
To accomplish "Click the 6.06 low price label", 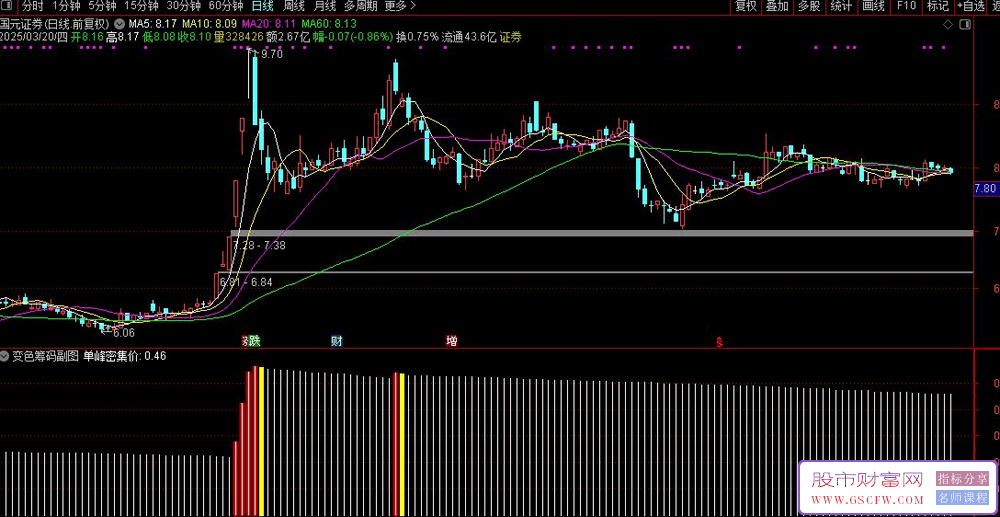I will click(x=124, y=332).
